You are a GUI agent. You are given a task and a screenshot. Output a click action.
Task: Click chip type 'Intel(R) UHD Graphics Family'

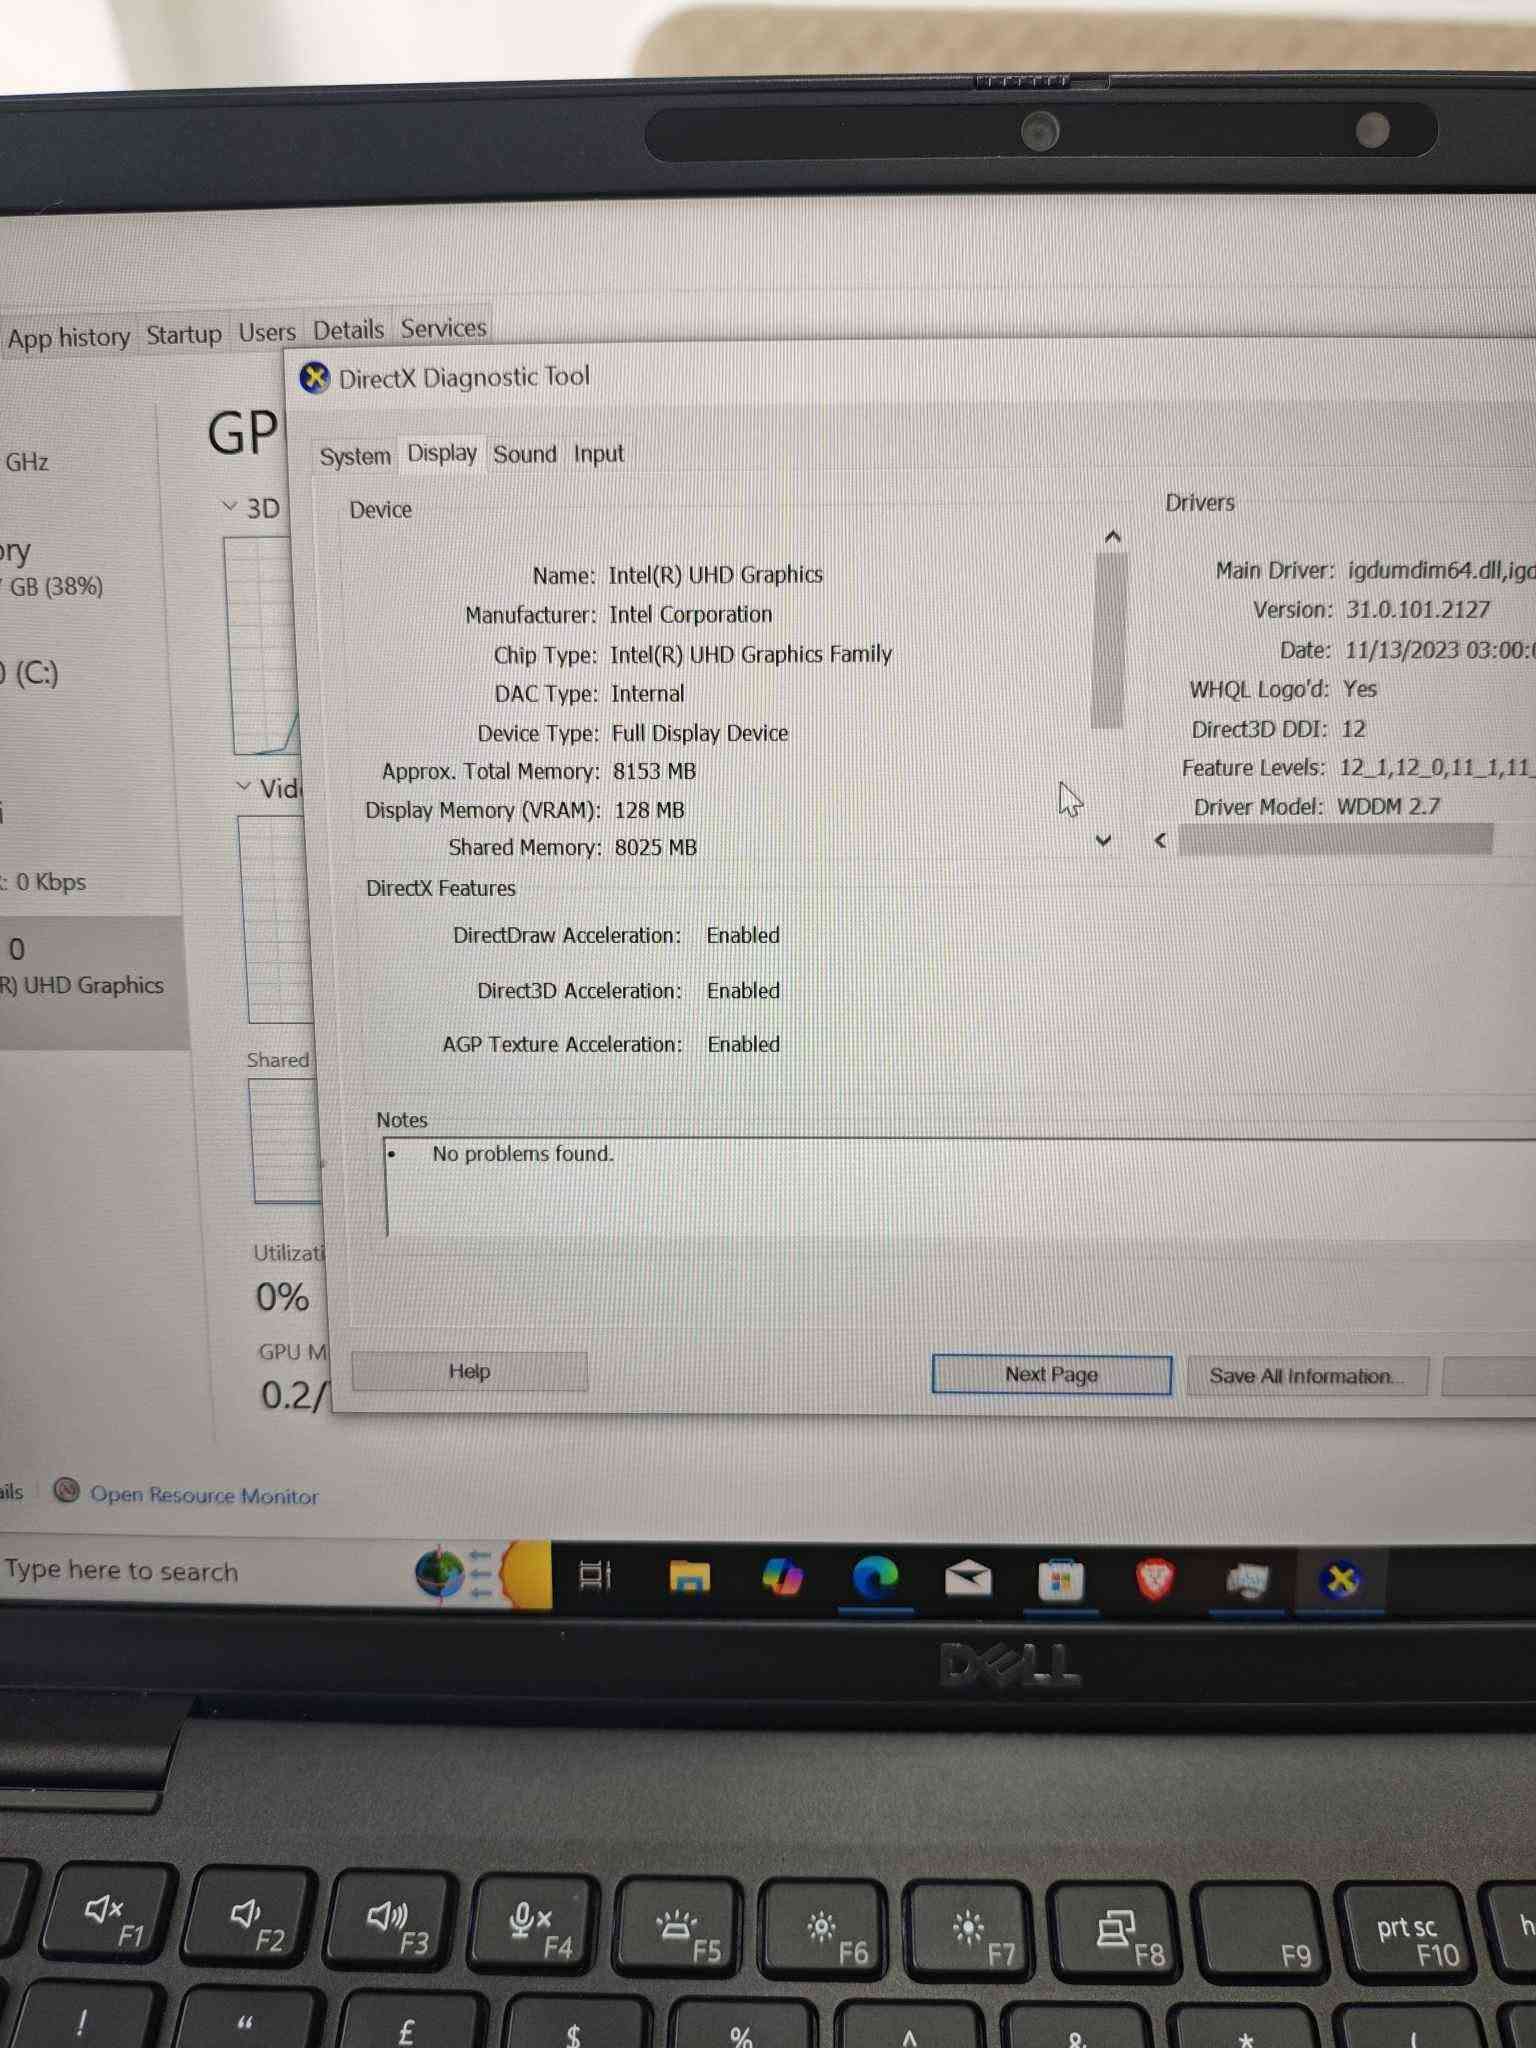click(x=750, y=654)
